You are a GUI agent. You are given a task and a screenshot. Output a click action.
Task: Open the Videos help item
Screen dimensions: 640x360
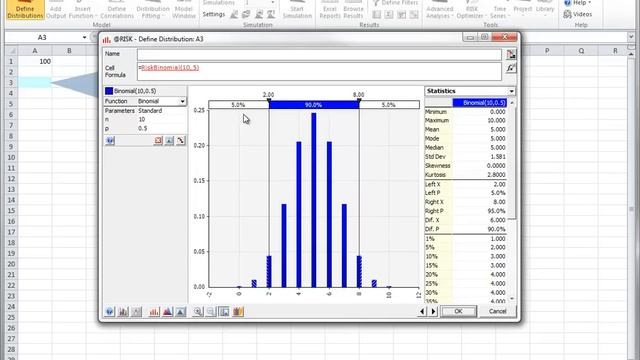(578, 14)
